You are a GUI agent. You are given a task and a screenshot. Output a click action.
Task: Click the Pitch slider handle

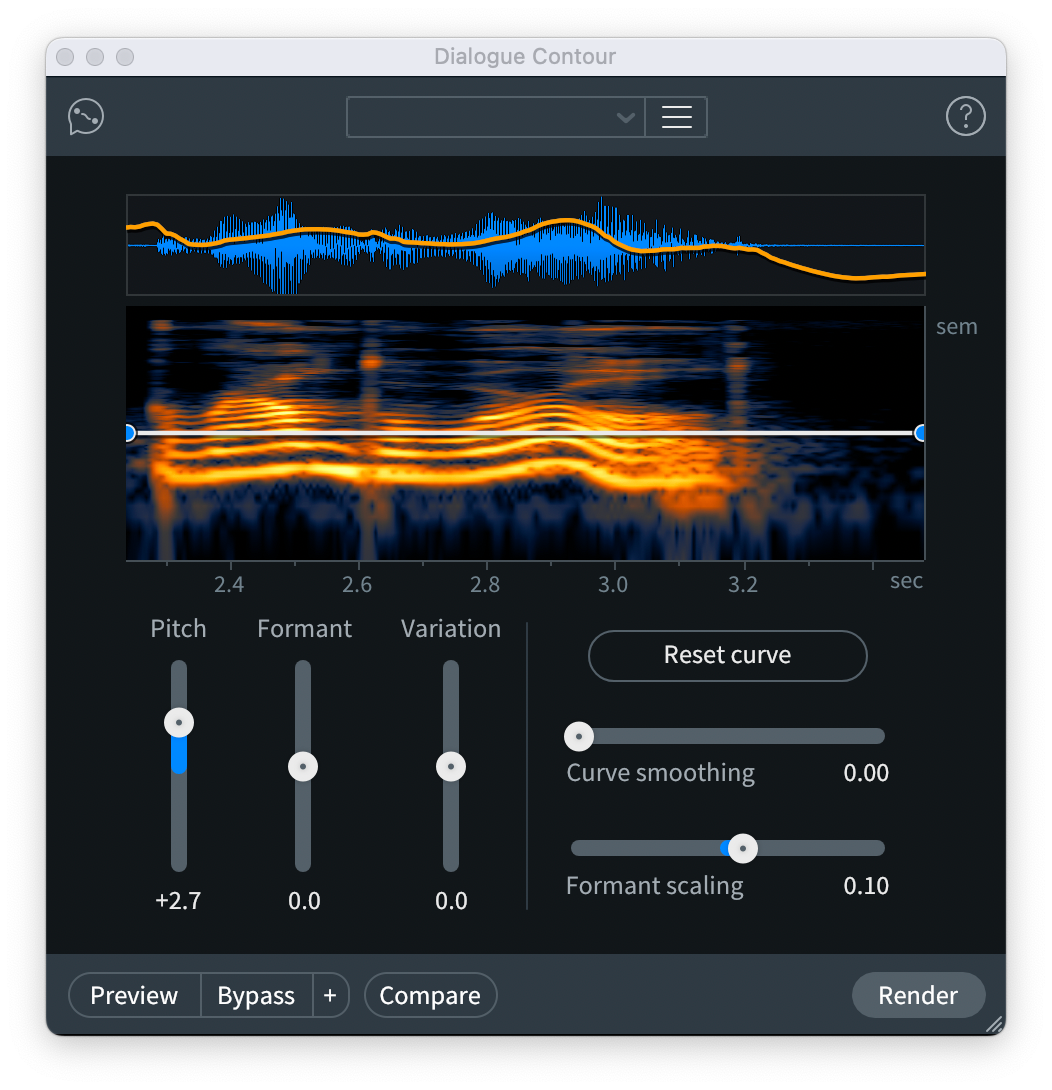point(179,722)
